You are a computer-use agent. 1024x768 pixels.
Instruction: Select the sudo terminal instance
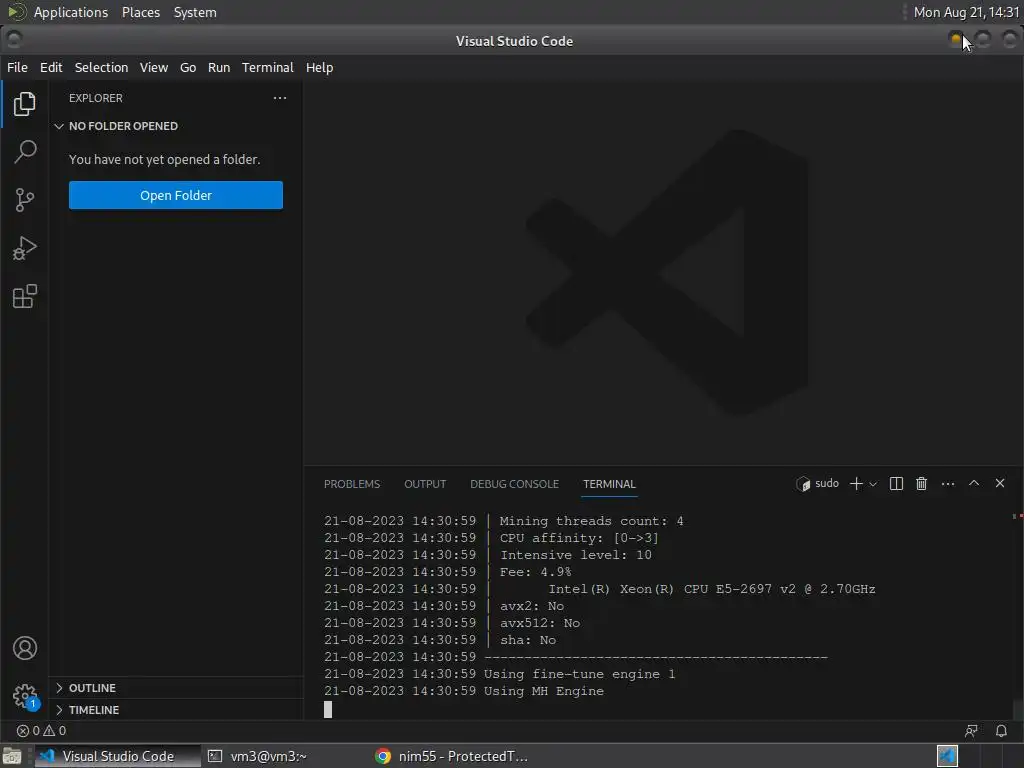point(817,483)
